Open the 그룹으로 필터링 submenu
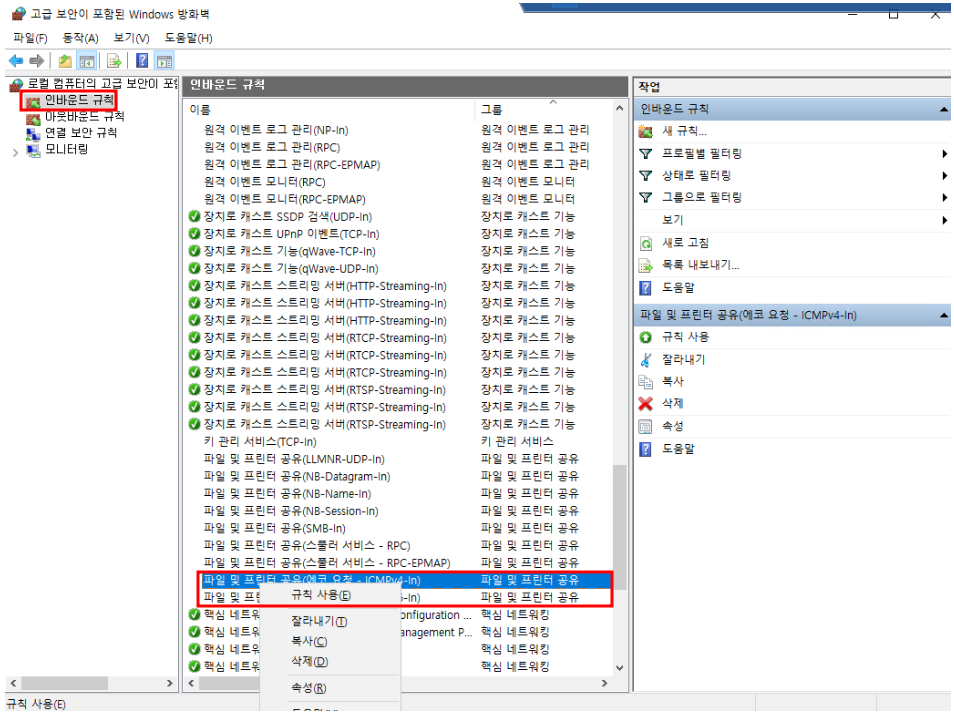This screenshot has height=716, width=954. 944,197
